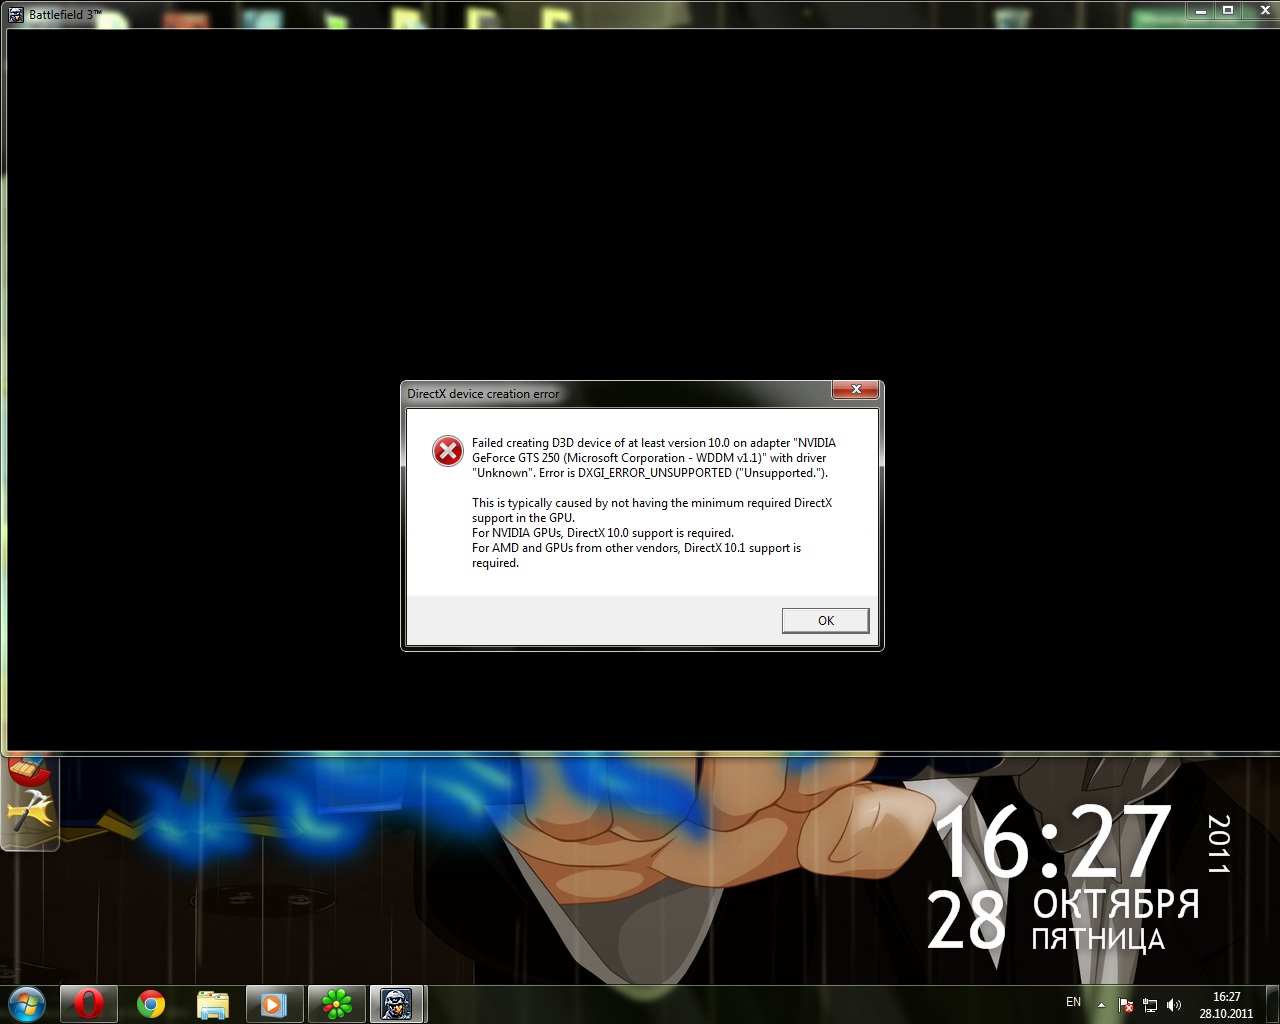The width and height of the screenshot is (1280, 1024).
Task: Click the vertical 2011 year text on desktop gadget
Action: coord(1218,844)
